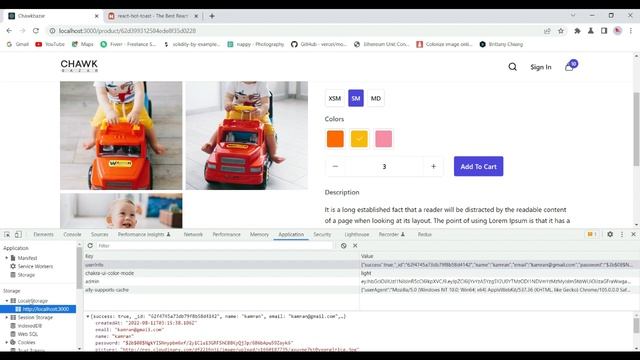Click the DevTools warnings count badge
The image size is (640, 360).
[592, 234]
